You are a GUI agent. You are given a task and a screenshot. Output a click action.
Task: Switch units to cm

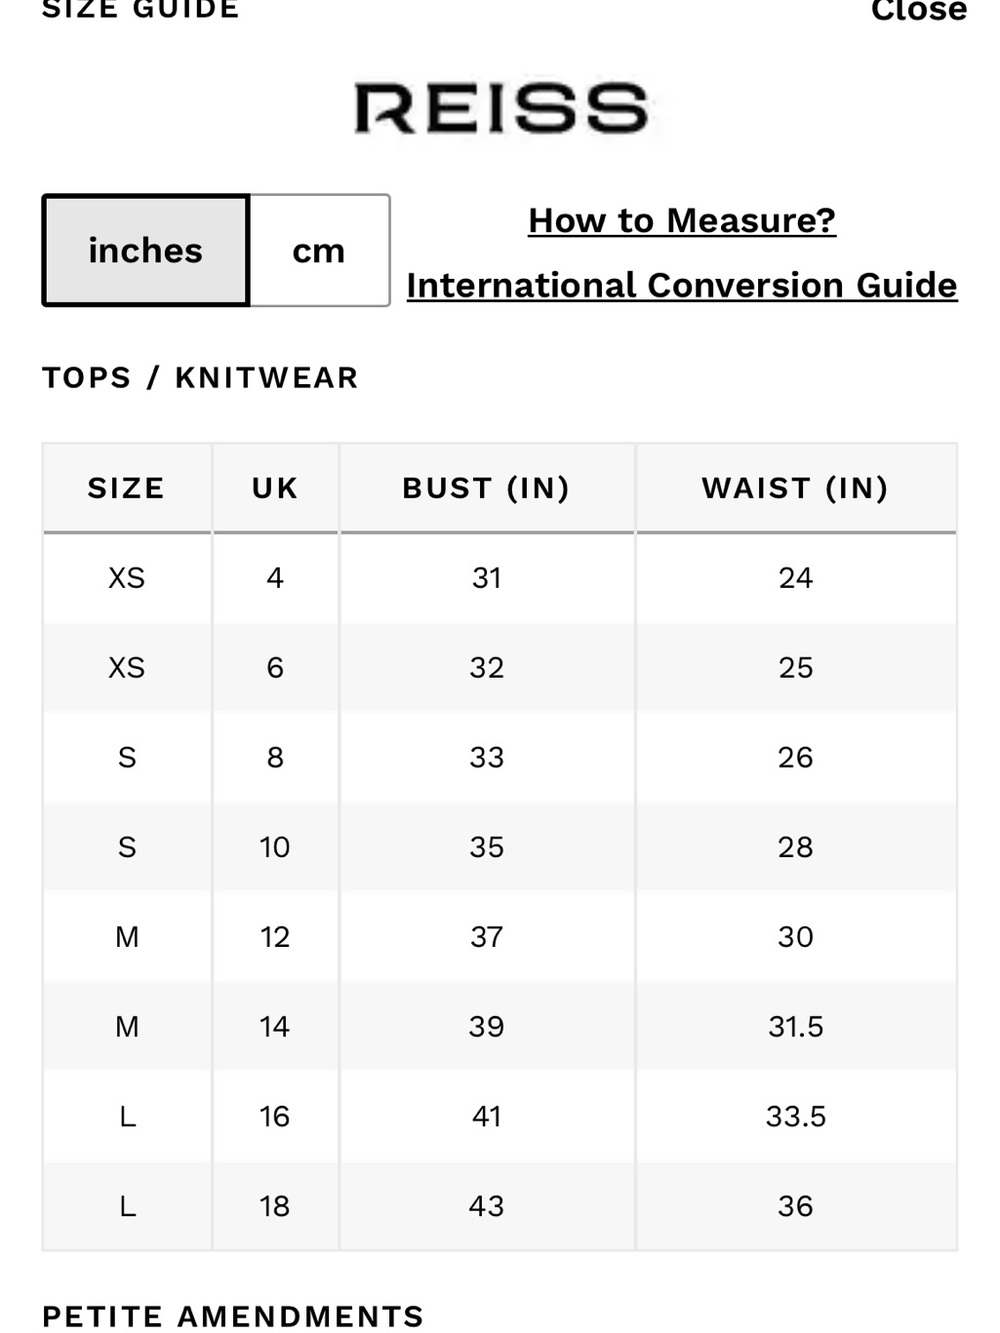coord(319,250)
